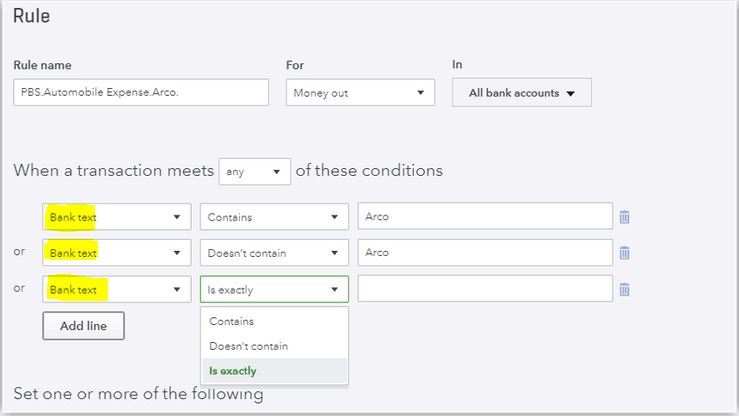Screen dimensions: 739x416
Task: Focus the first condition value field containing Arco
Action: coord(485,216)
